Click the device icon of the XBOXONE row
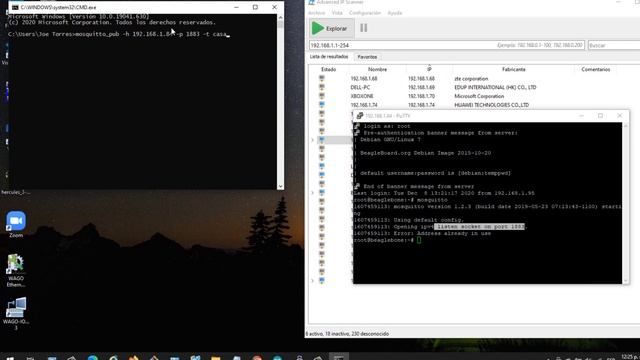640x360 pixels. tap(322, 96)
